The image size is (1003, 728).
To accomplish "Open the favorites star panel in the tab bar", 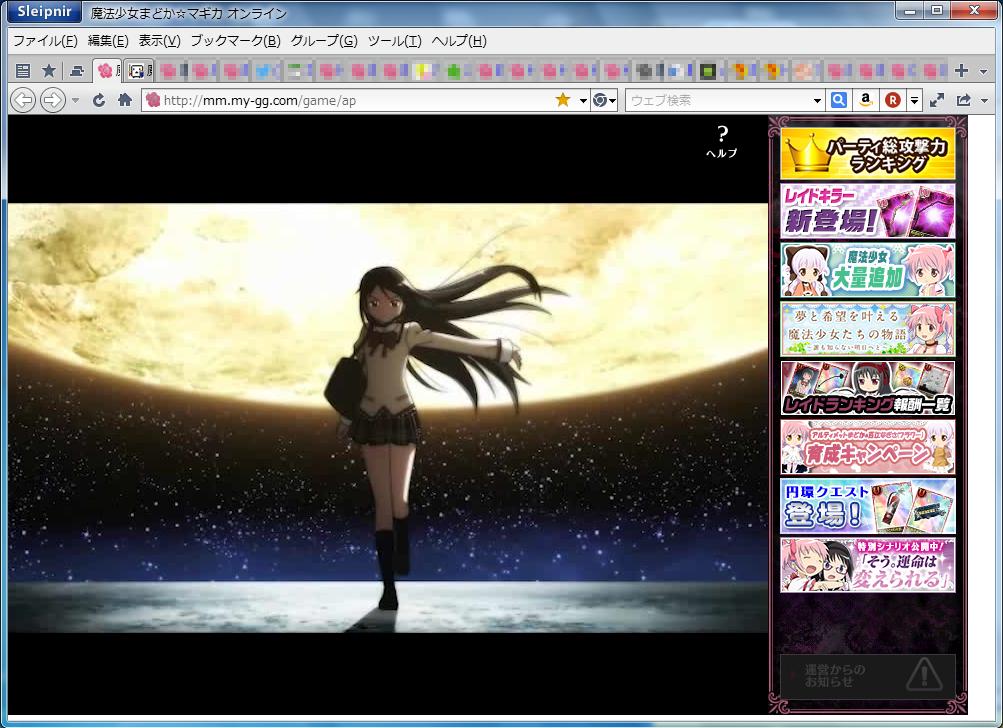I will click(x=49, y=71).
